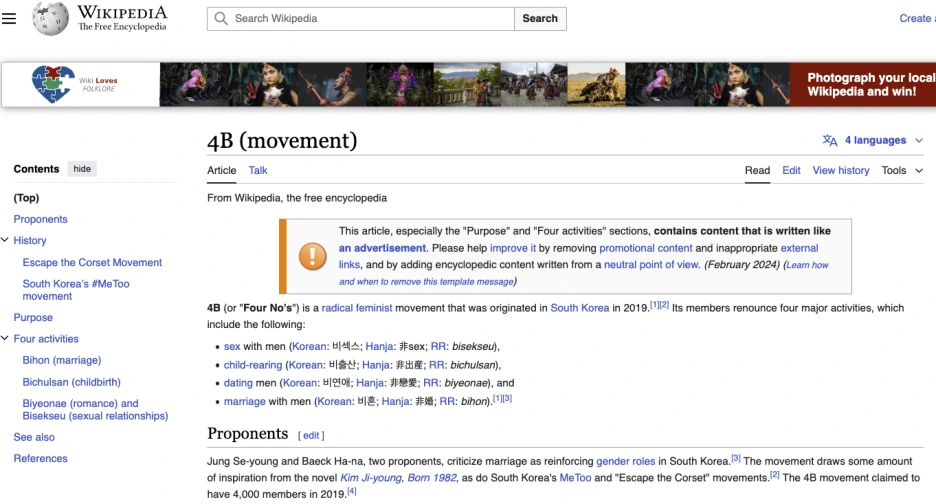Click the Wiki Loves Folklore heart logo
The height and width of the screenshot is (504, 936).
point(53,84)
